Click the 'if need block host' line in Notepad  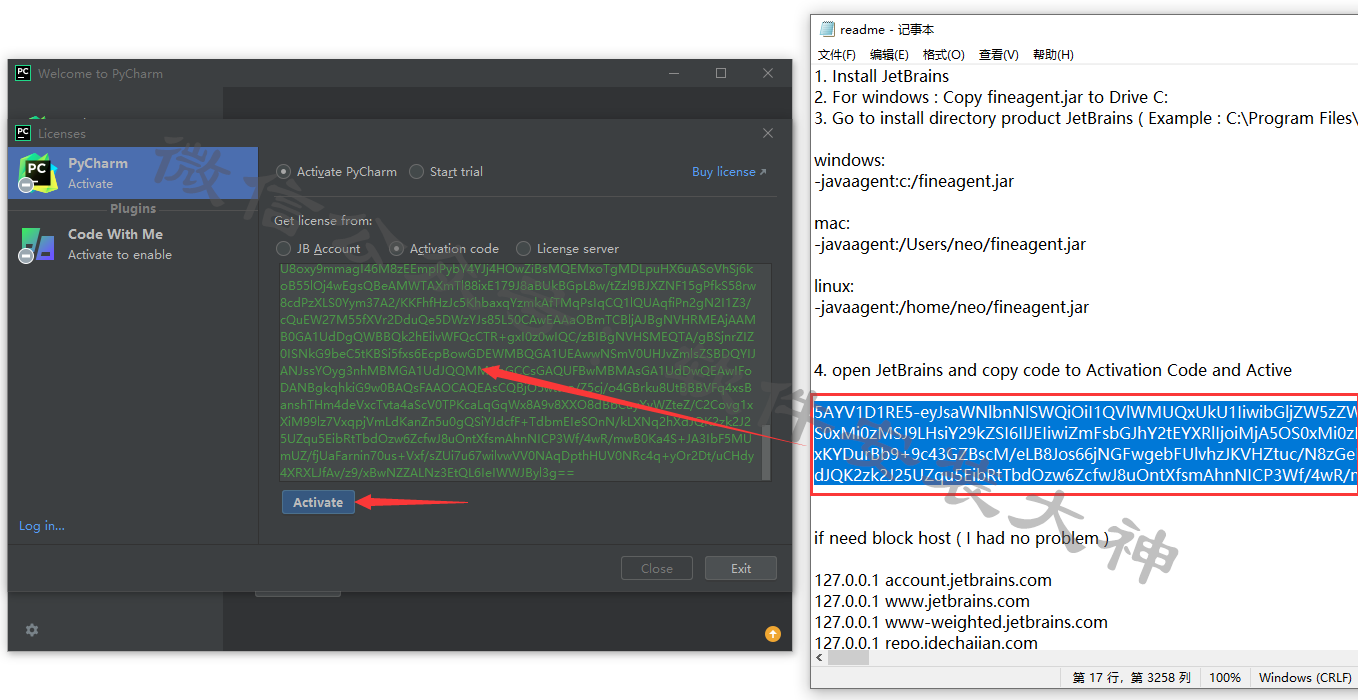click(x=961, y=538)
